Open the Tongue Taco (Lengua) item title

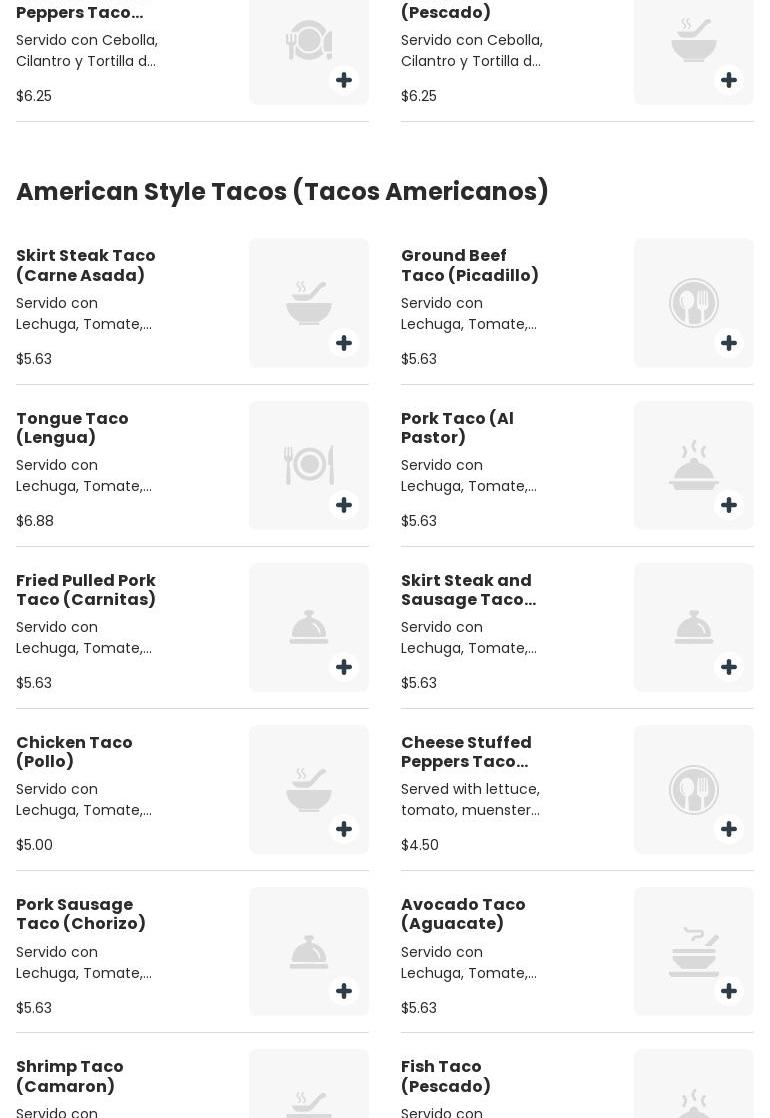click(x=72, y=428)
